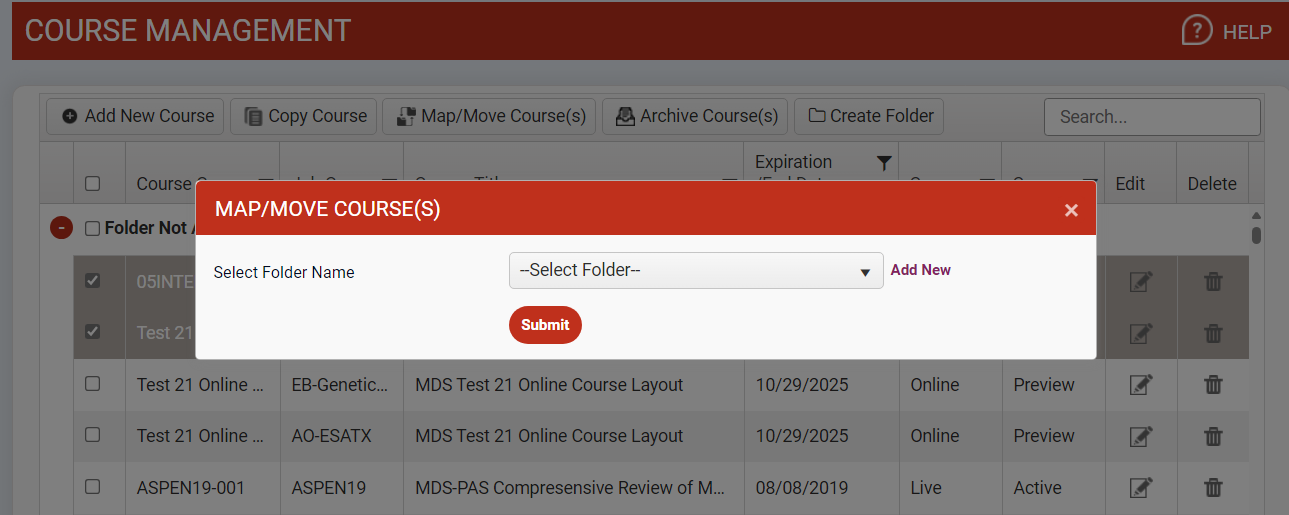Open Expiration date column filter icon
This screenshot has height=515, width=1289.
(x=884, y=163)
